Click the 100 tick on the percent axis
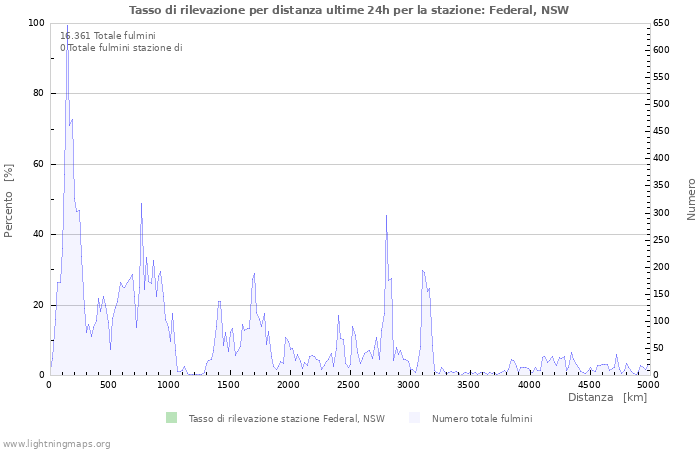The image size is (700, 450). [35, 23]
